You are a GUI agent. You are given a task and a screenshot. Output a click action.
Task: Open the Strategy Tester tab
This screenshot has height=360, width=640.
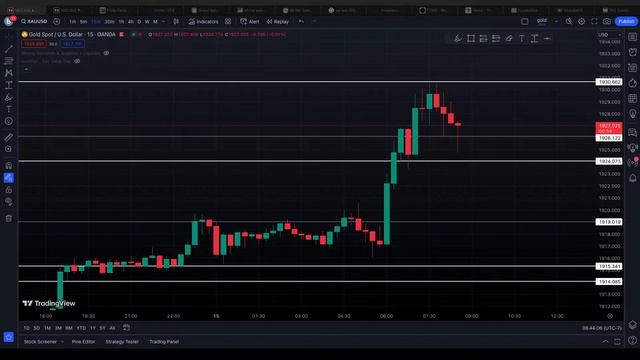pos(122,342)
